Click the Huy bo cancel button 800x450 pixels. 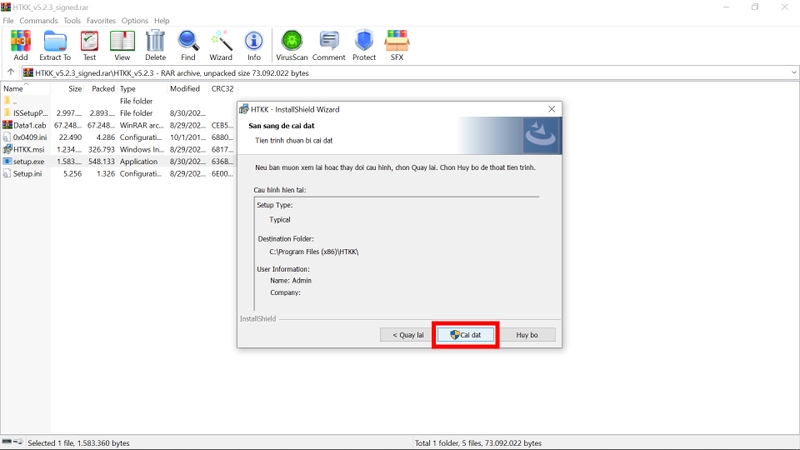pyautogui.click(x=527, y=335)
